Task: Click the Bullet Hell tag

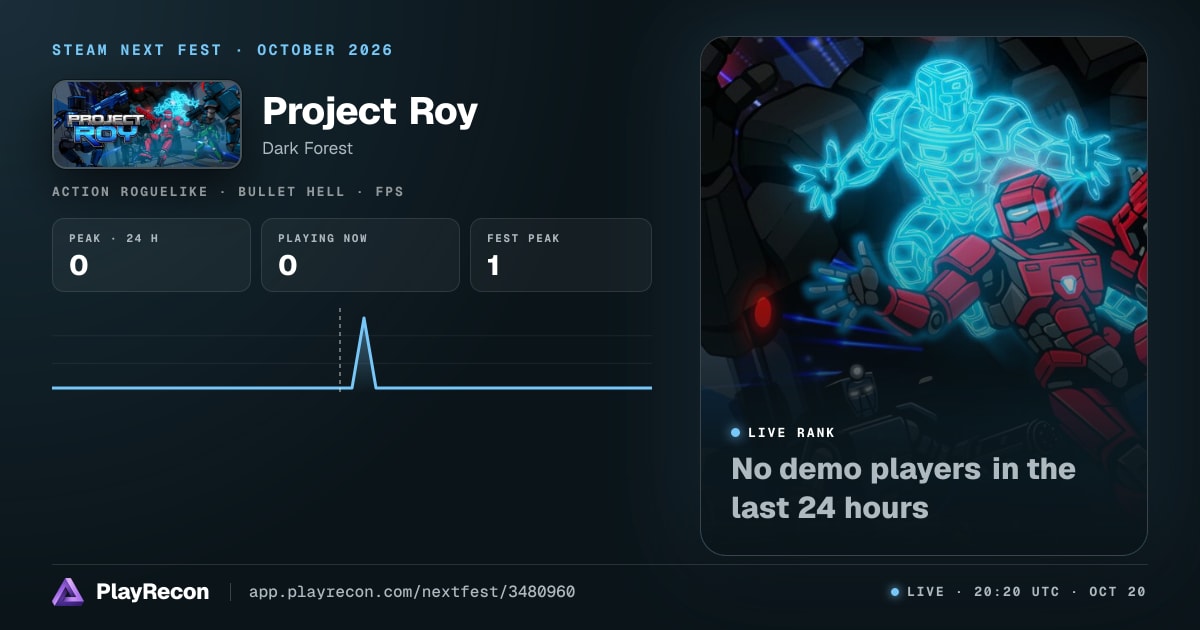Action: point(291,191)
